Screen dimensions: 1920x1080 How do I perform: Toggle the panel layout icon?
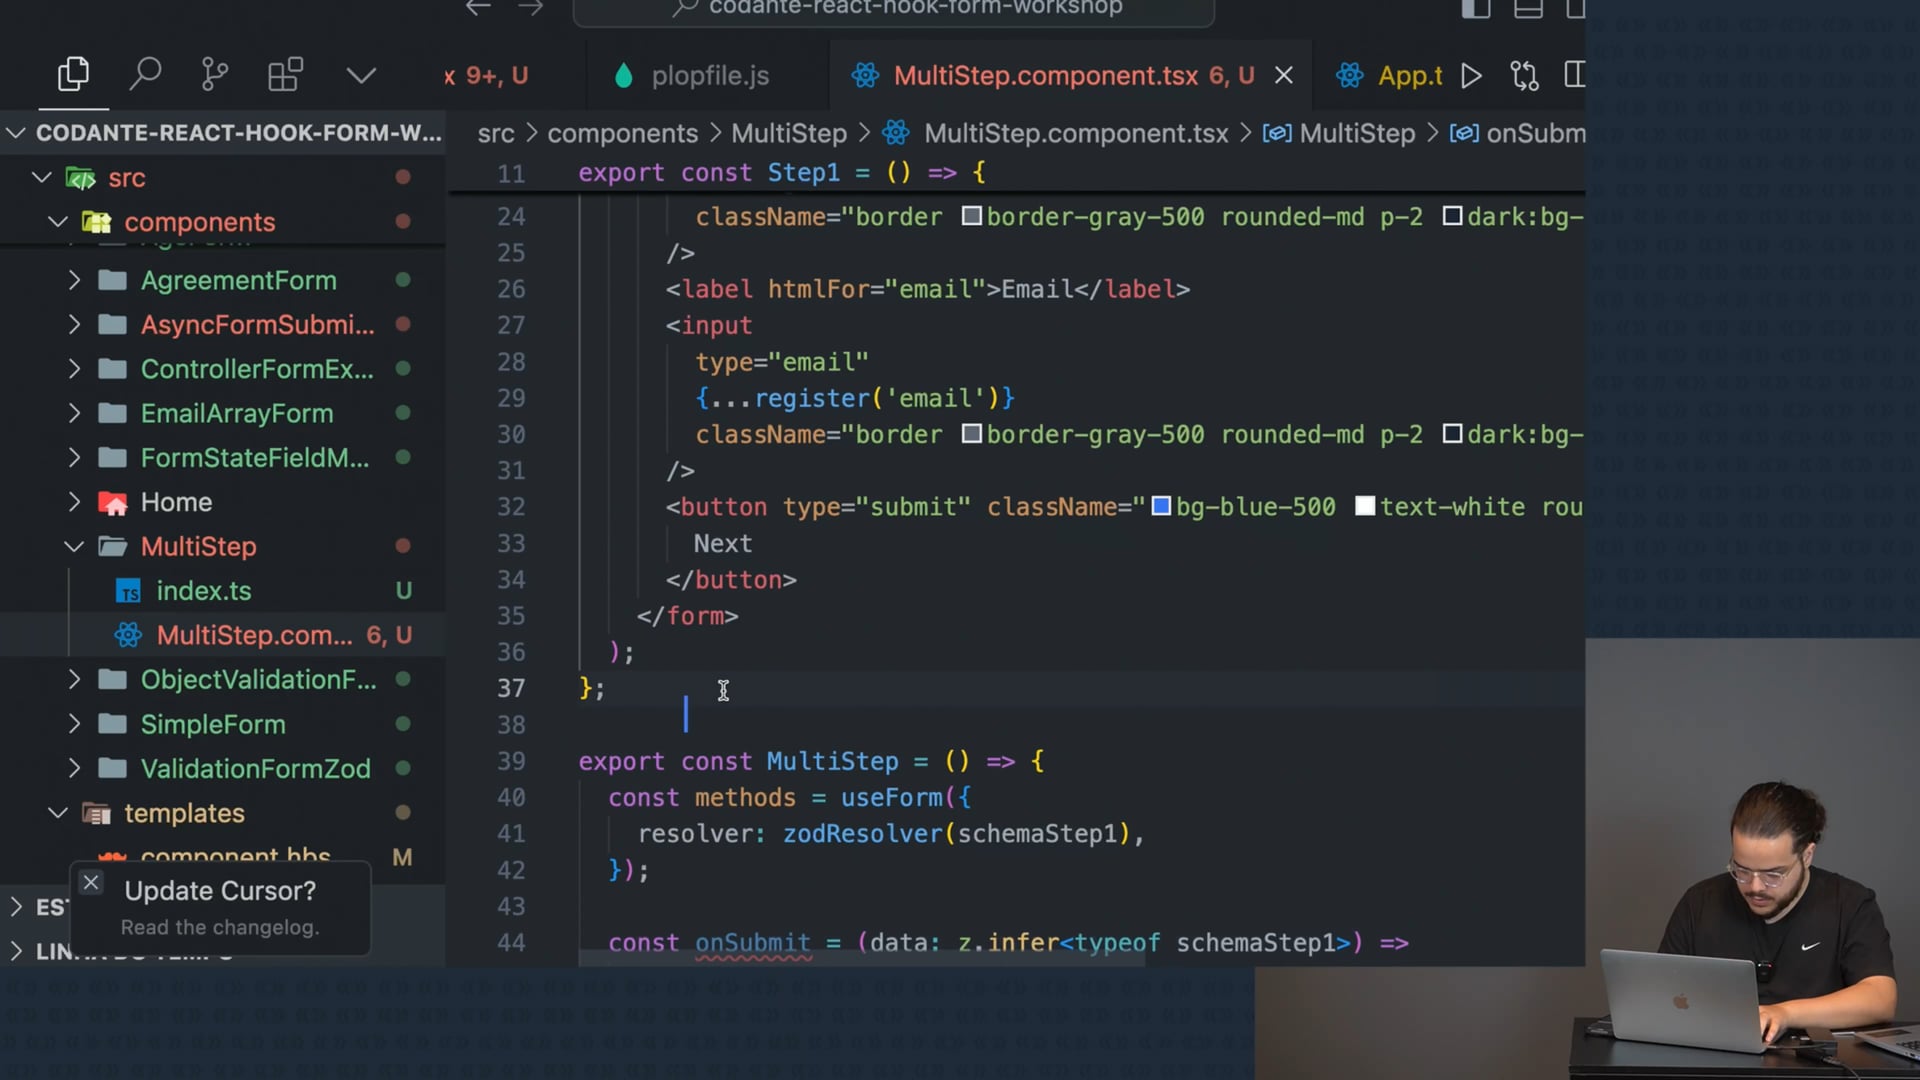click(x=1527, y=9)
